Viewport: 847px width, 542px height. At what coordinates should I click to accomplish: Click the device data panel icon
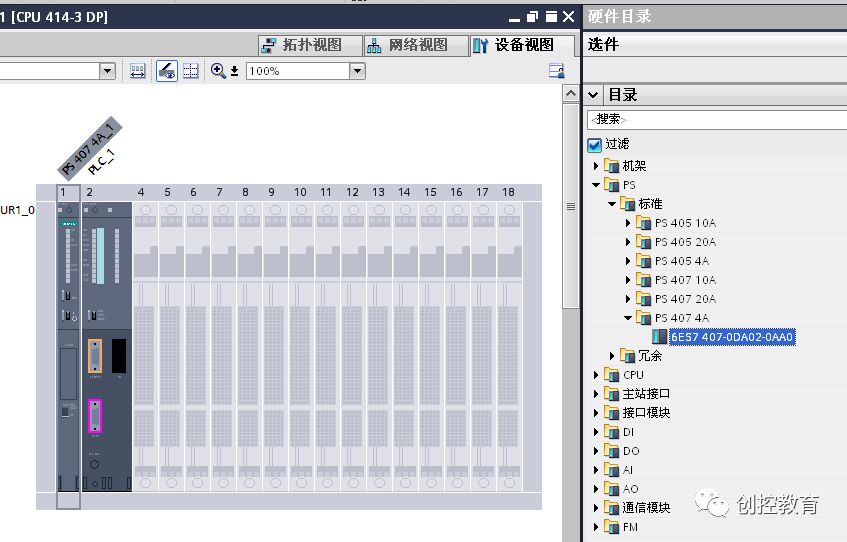click(556, 71)
